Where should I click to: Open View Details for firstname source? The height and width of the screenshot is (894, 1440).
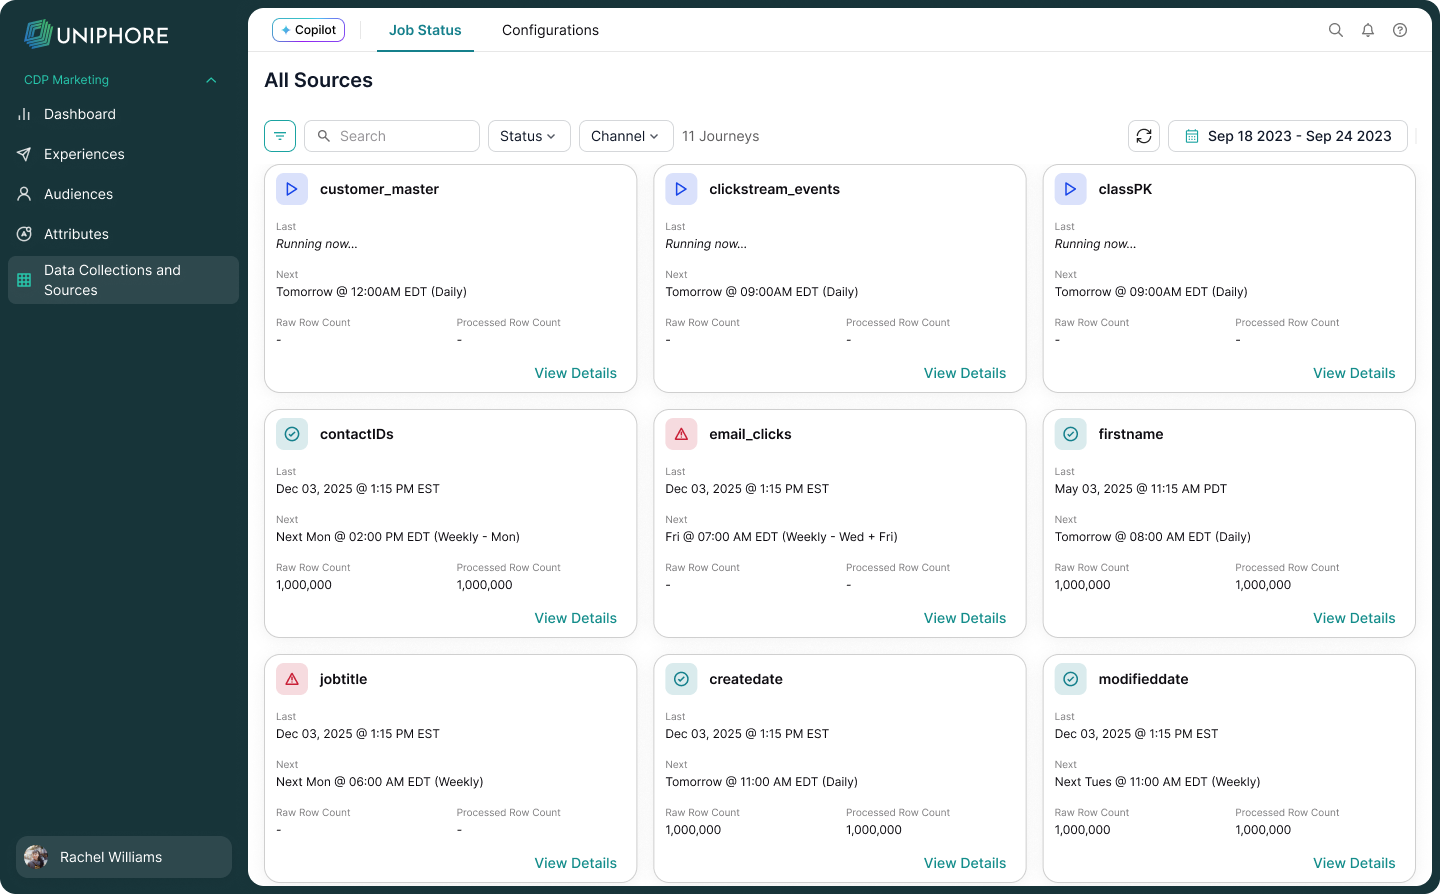pyautogui.click(x=1353, y=618)
